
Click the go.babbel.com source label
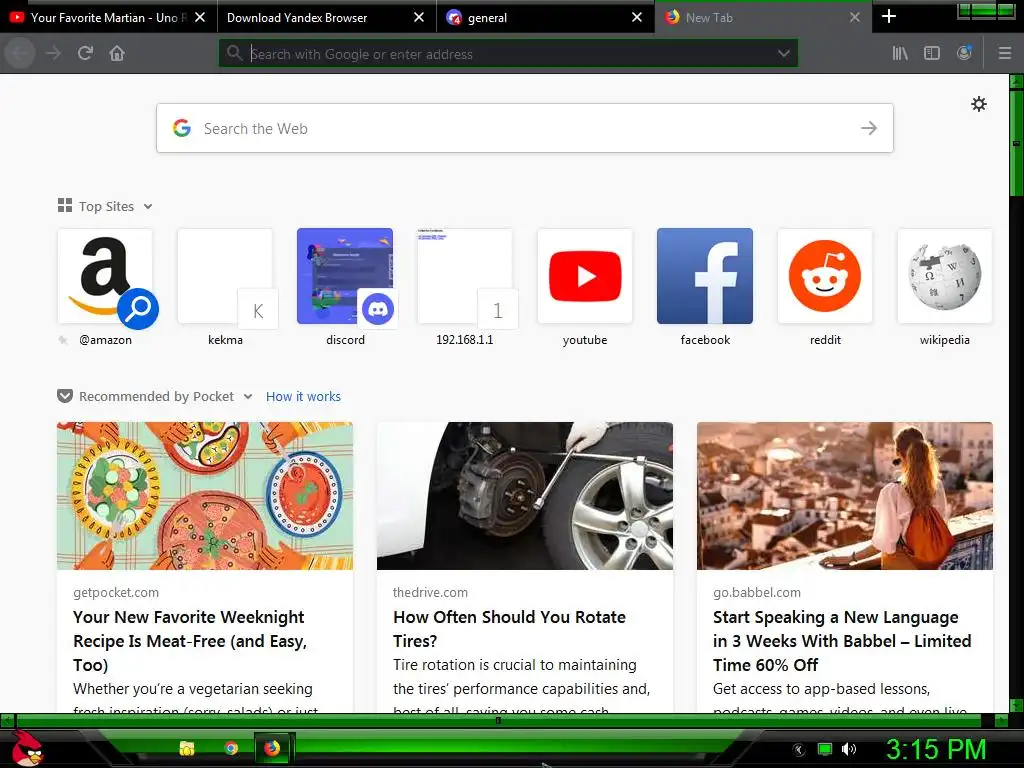[757, 592]
